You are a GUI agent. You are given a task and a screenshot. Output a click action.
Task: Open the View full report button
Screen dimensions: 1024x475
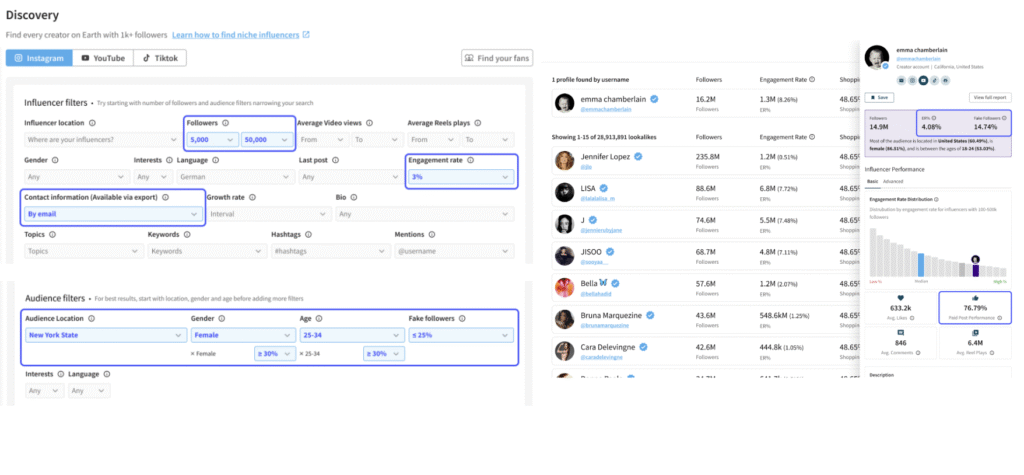pyautogui.click(x=988, y=97)
